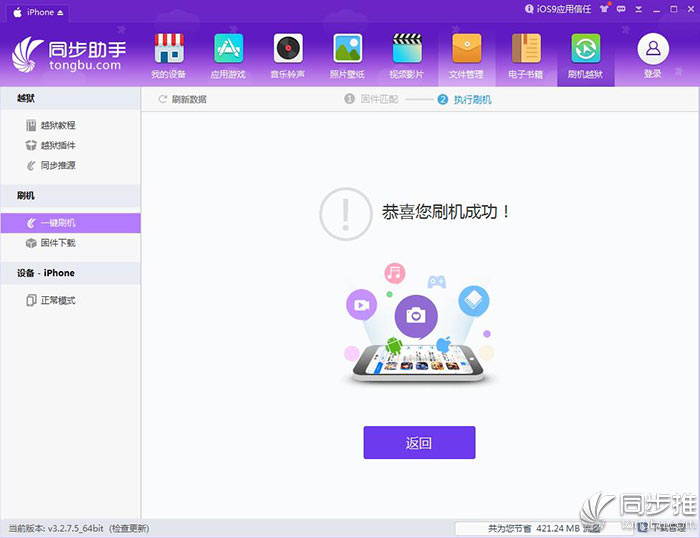The image size is (700, 538).
Task: Open 文件管理 file management section
Action: pos(467,56)
